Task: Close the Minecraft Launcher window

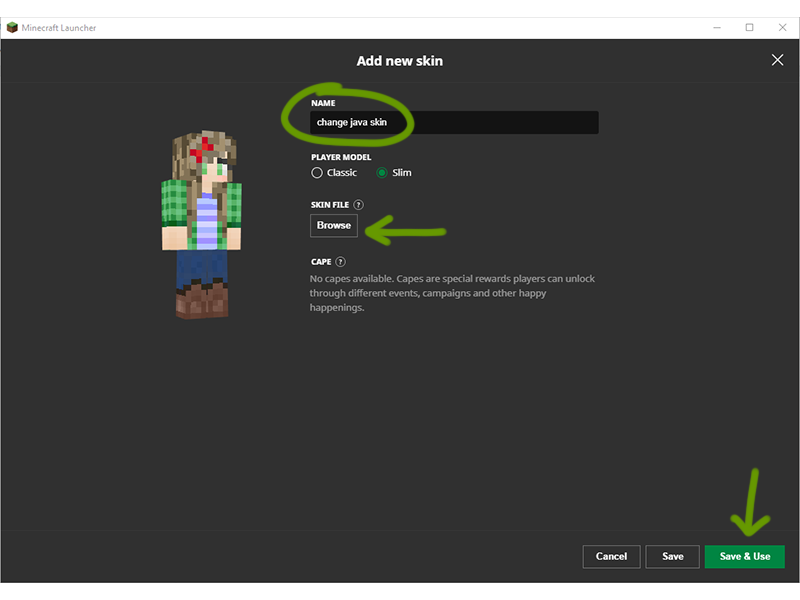Action: coord(779,27)
